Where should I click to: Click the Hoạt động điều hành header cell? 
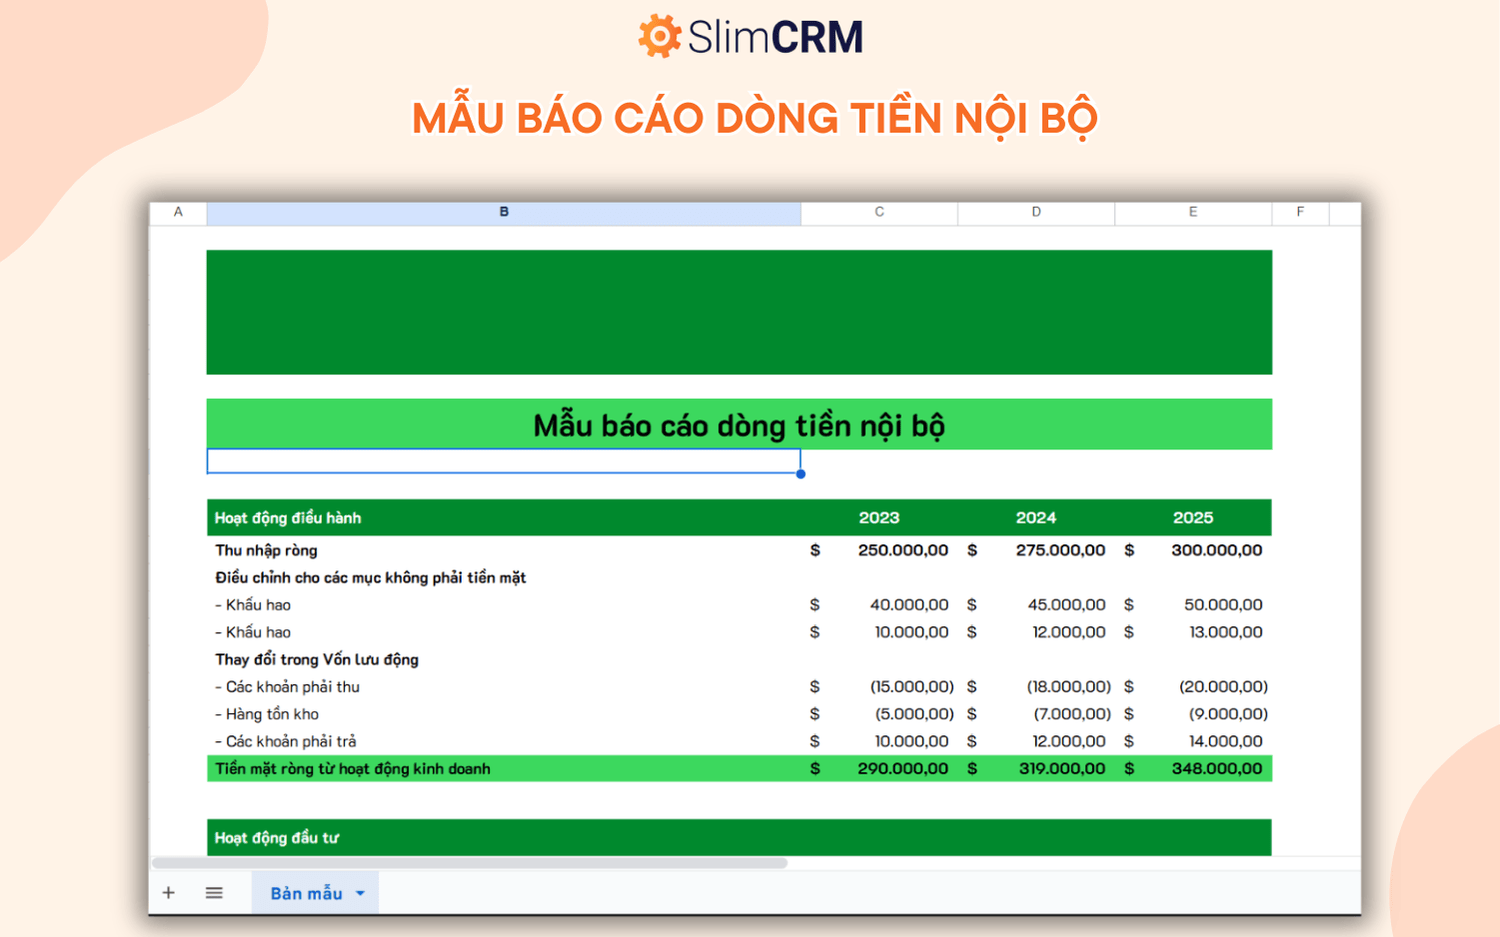(x=504, y=518)
